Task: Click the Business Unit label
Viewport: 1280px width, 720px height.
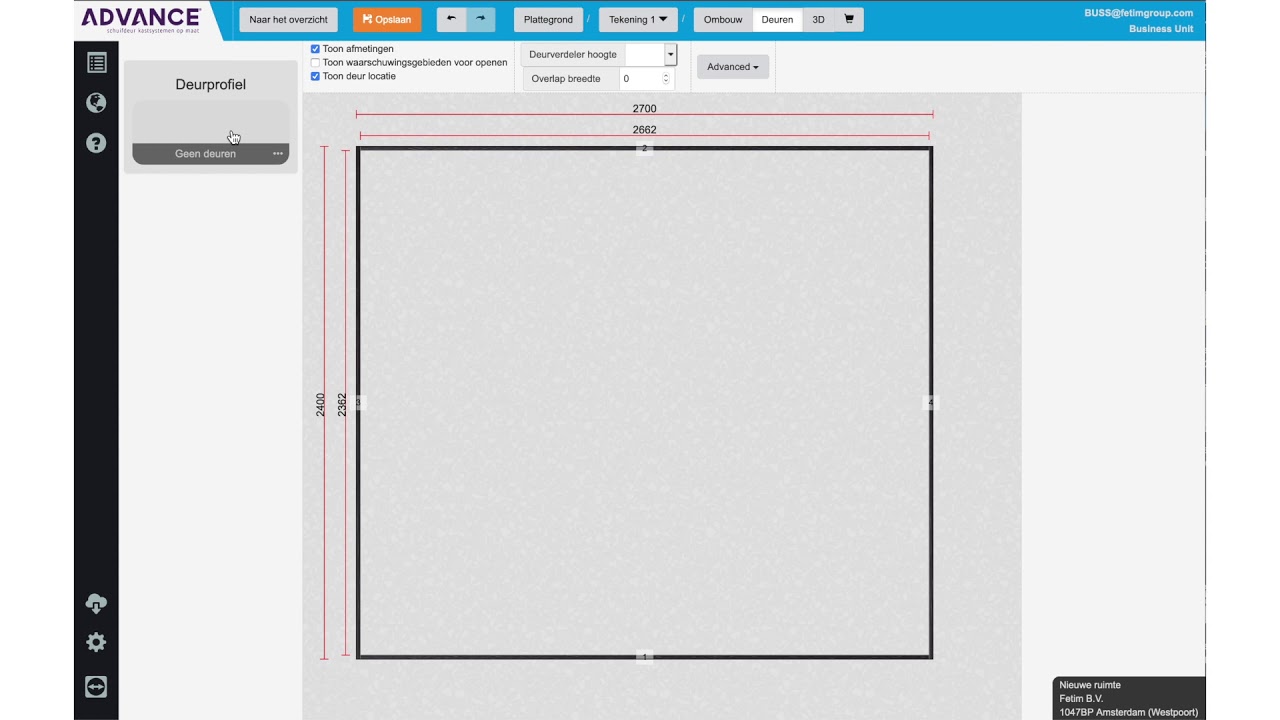Action: coord(1161,29)
